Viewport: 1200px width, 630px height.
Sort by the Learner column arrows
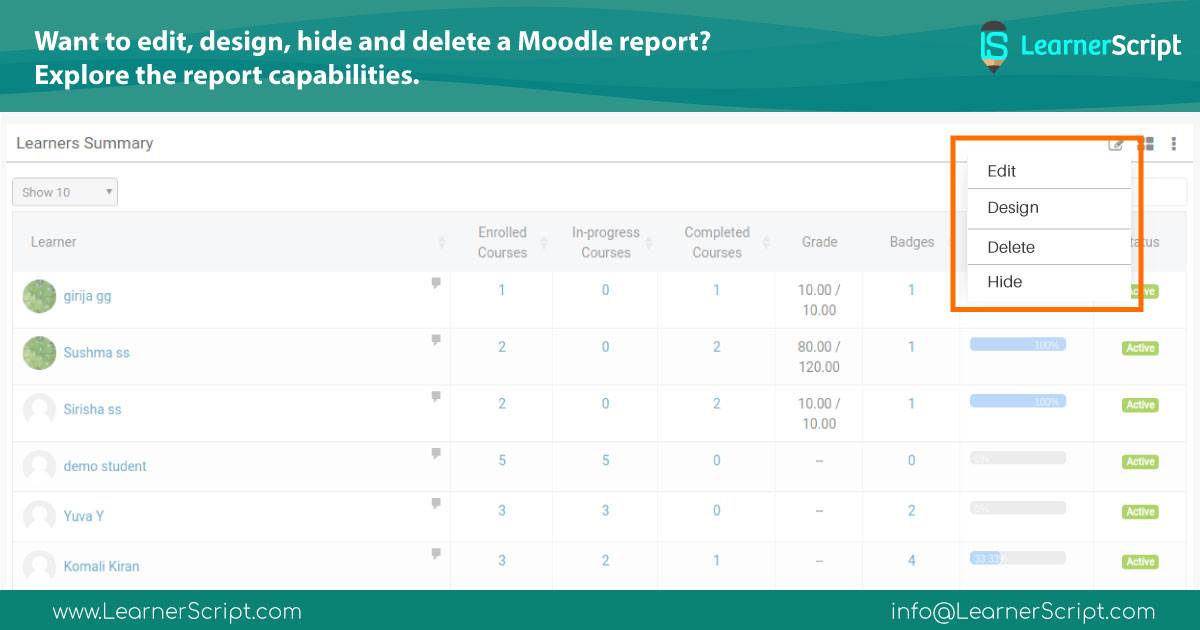[x=442, y=242]
